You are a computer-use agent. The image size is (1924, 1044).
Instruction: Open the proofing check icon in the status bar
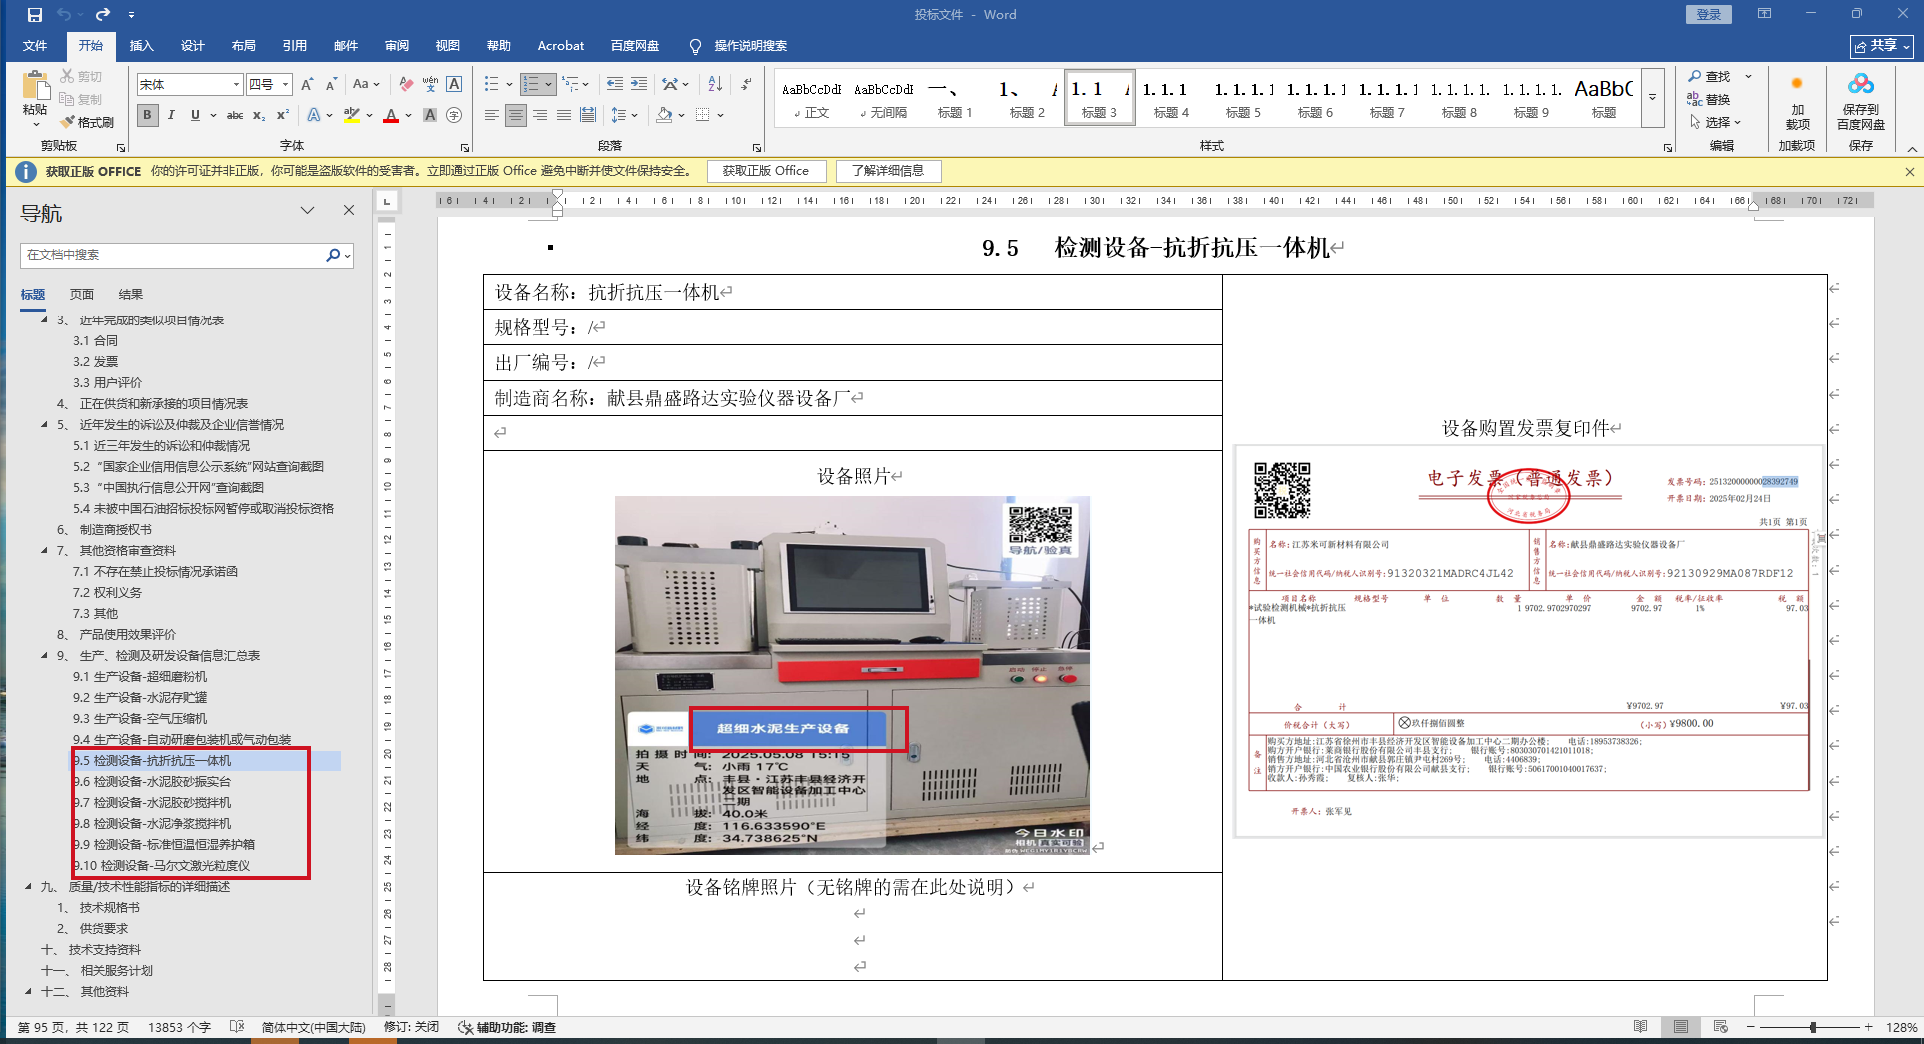[x=237, y=1027]
